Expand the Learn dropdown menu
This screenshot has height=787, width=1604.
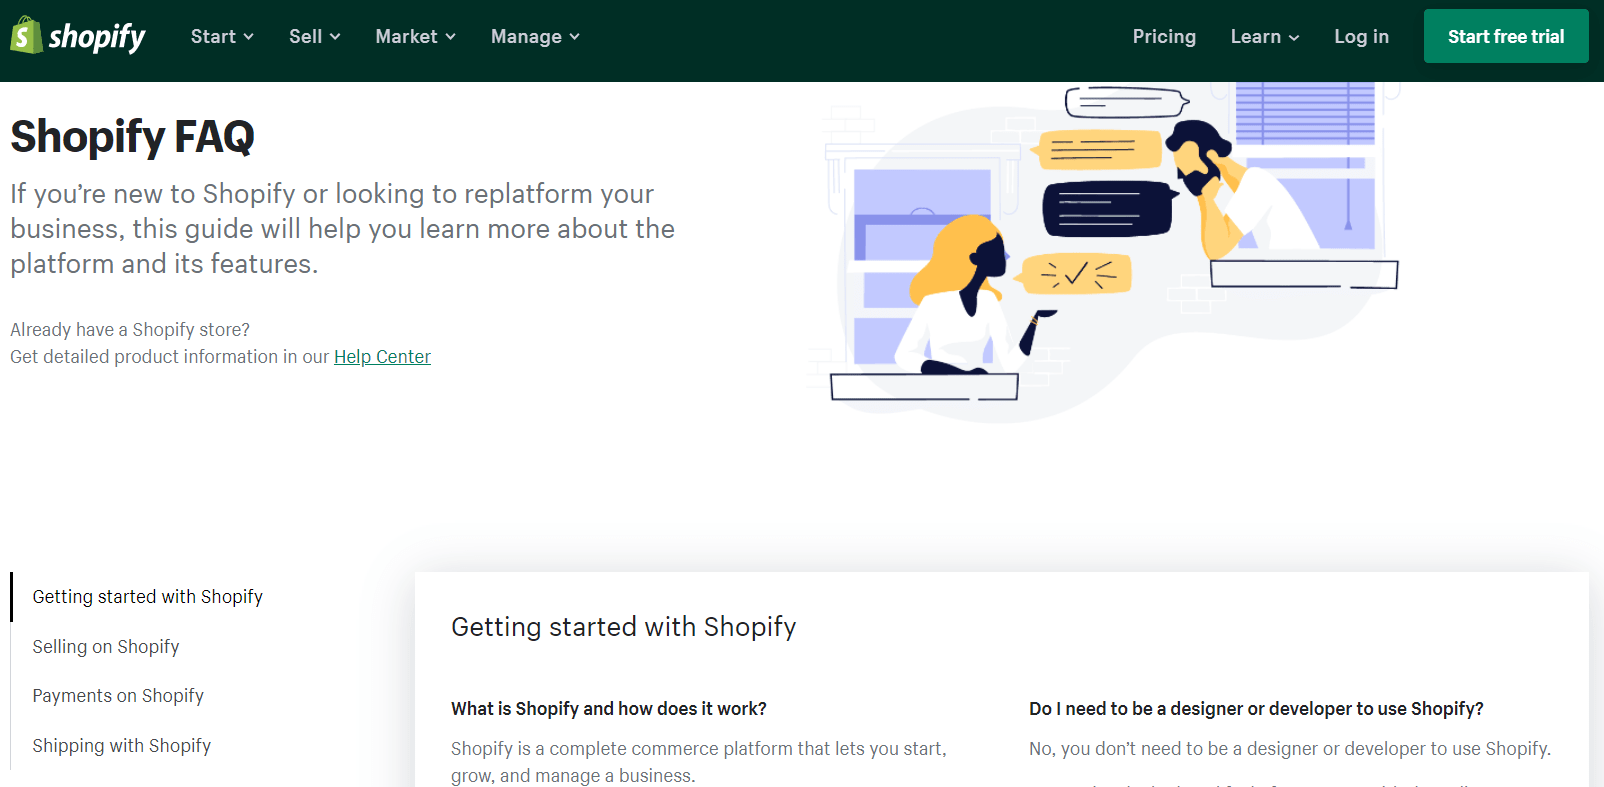point(1264,37)
